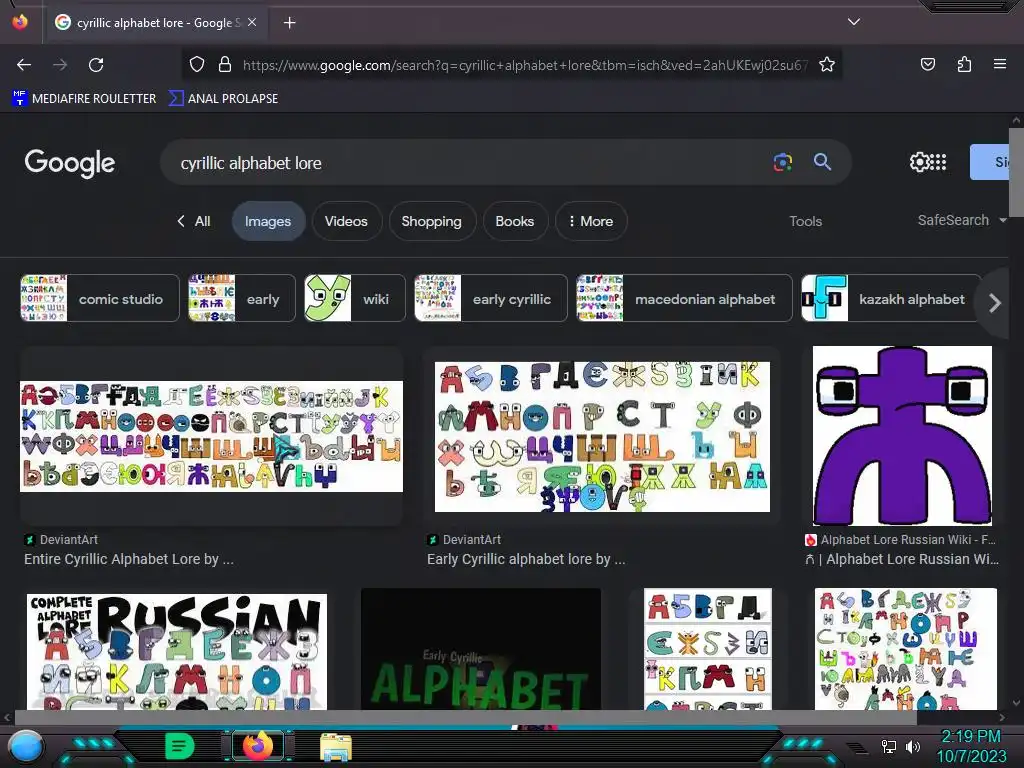Switch to the Shopping tab

pyautogui.click(x=432, y=221)
